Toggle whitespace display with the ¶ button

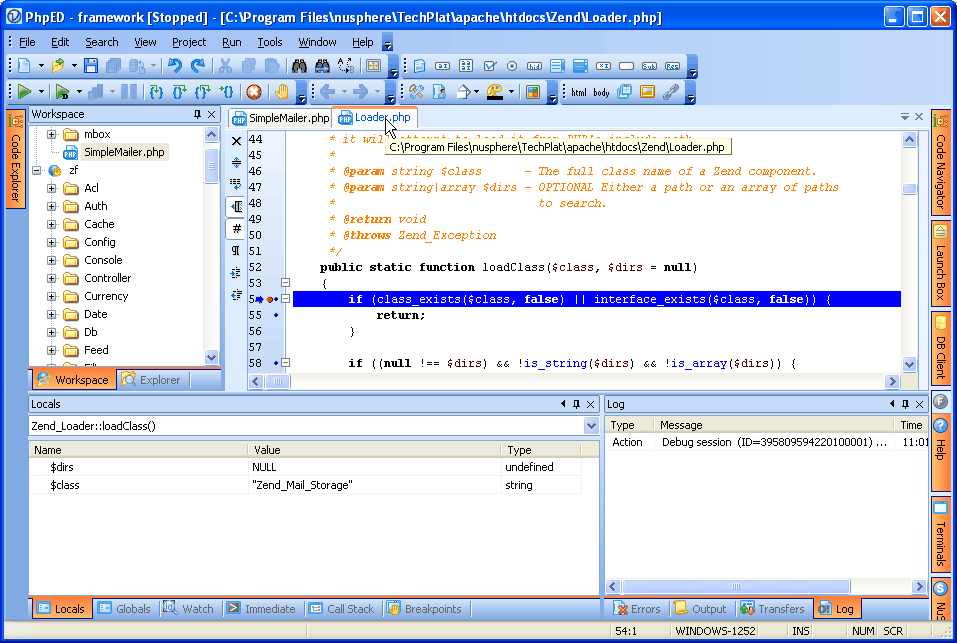(237, 251)
